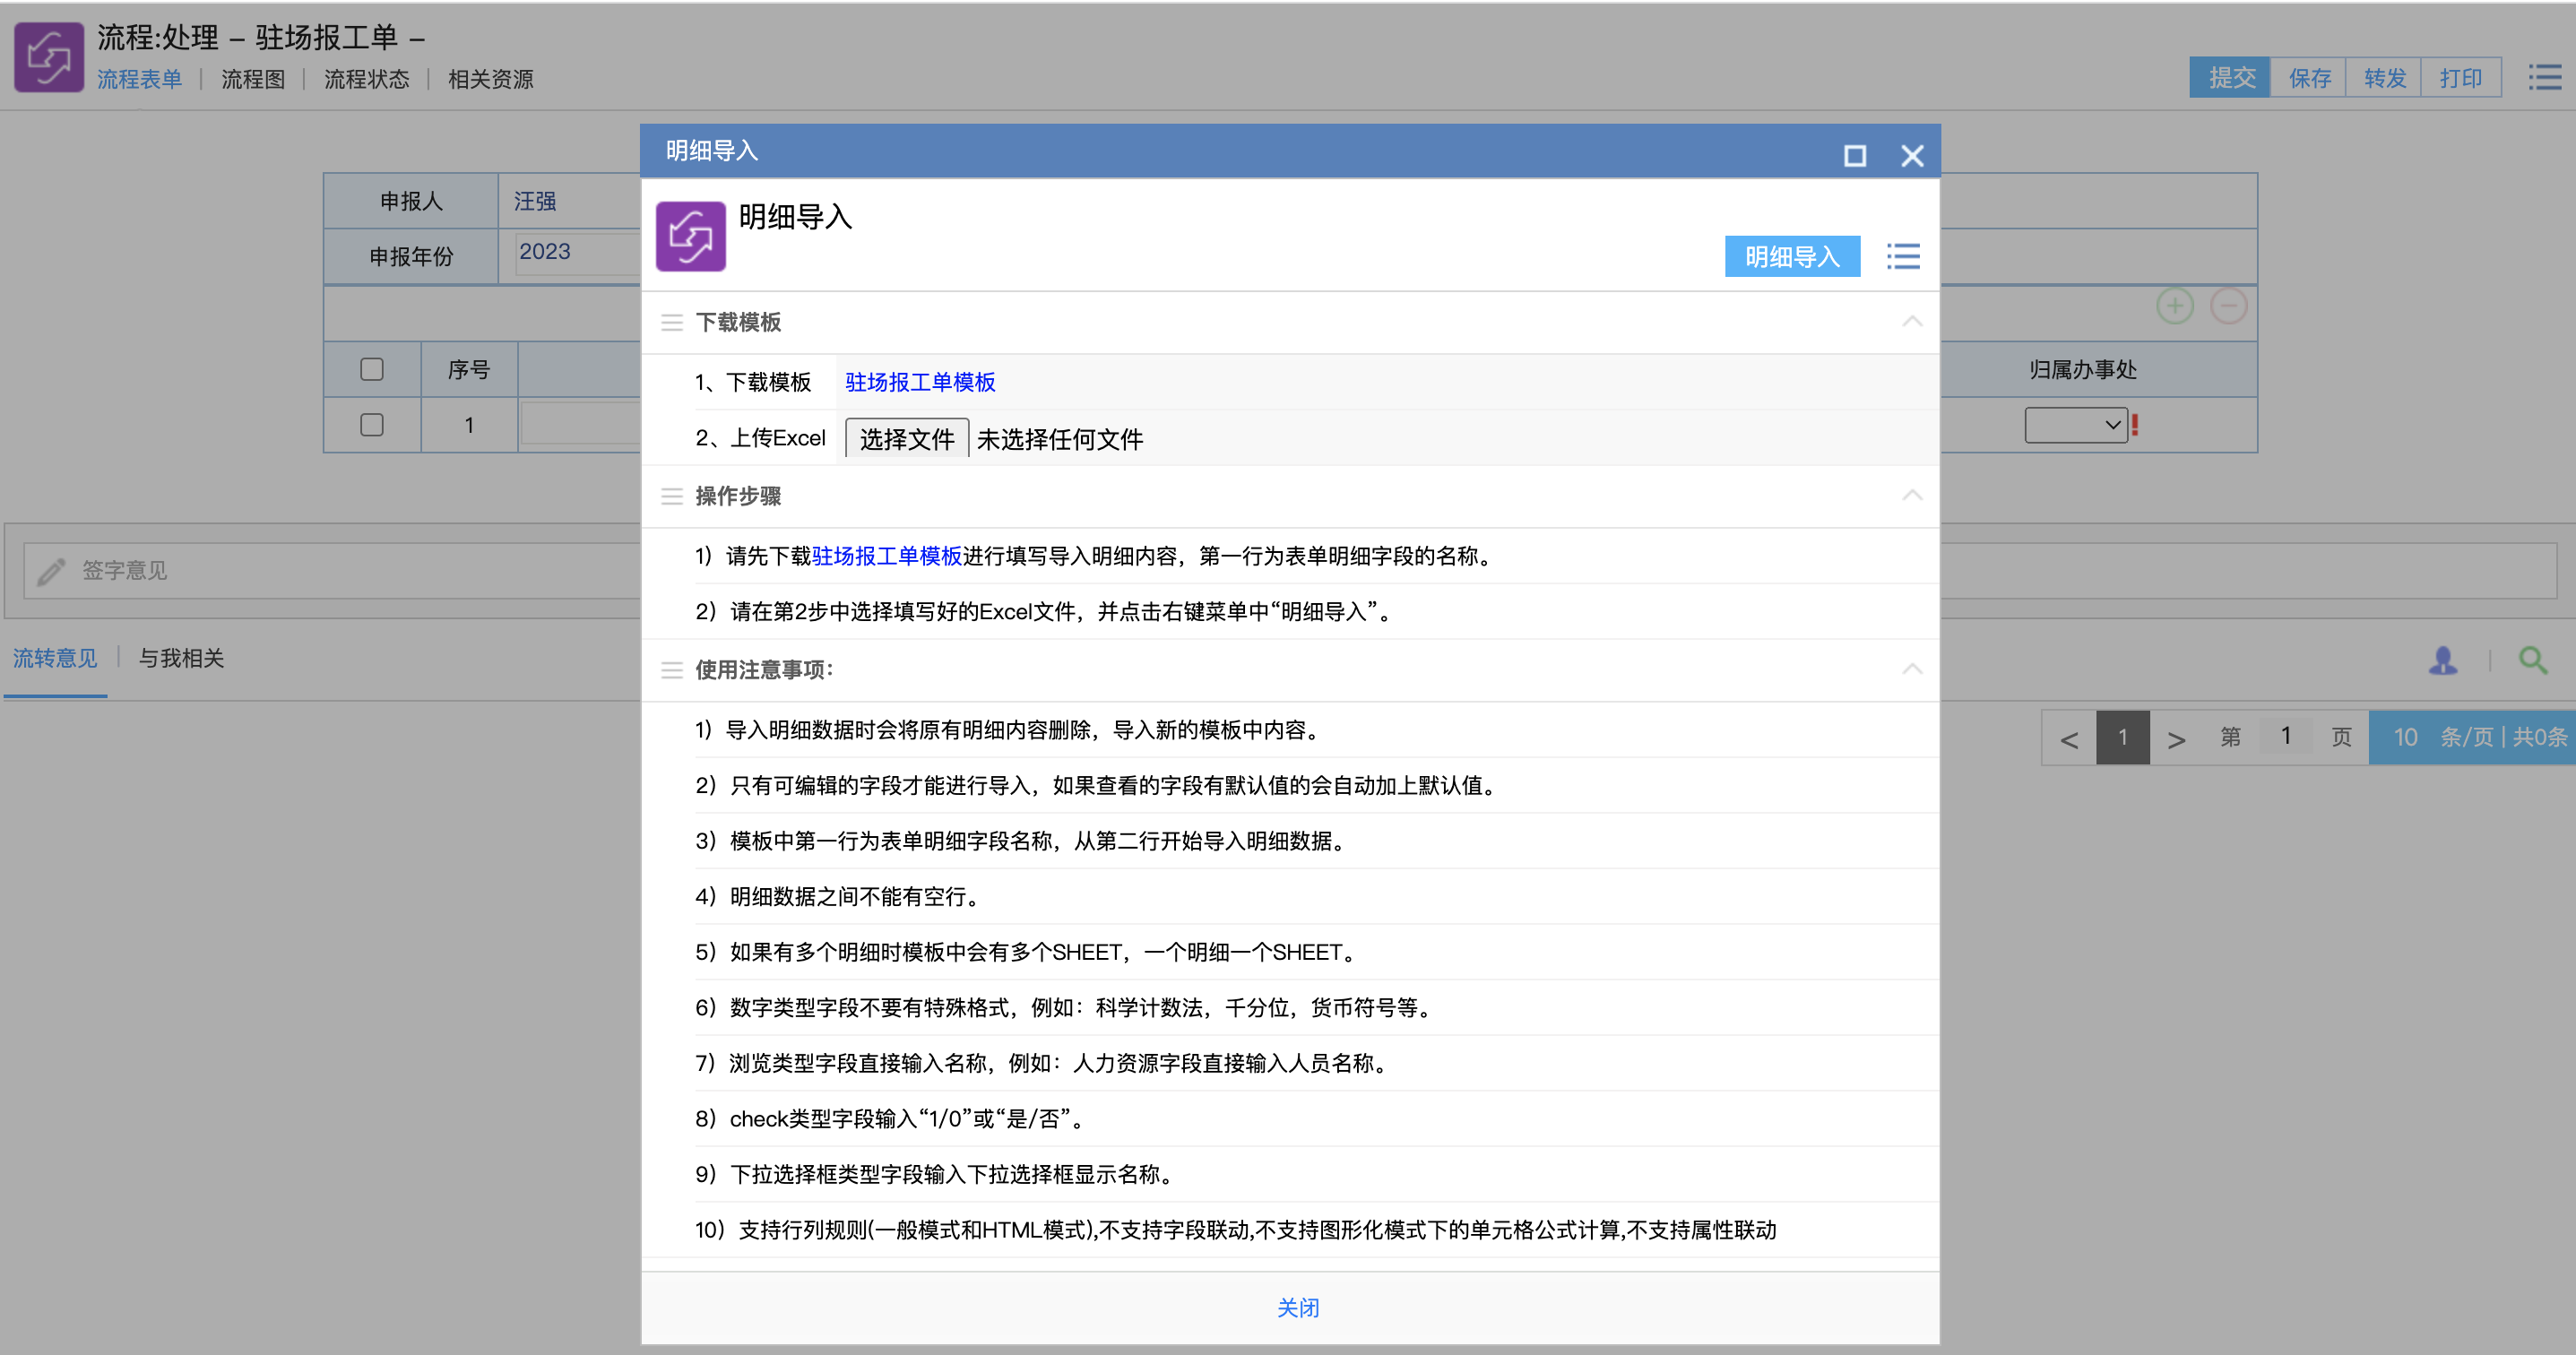Collapse the 下载模板 section

tap(1911, 322)
